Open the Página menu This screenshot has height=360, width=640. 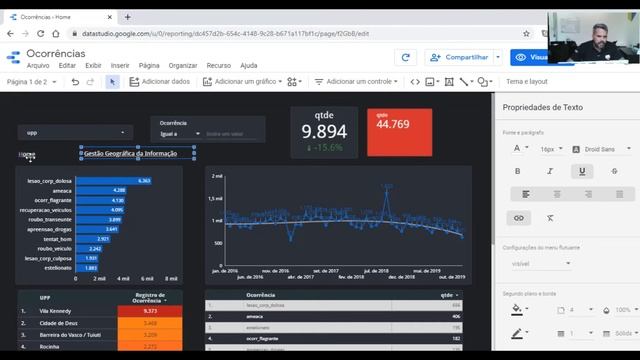point(149,65)
